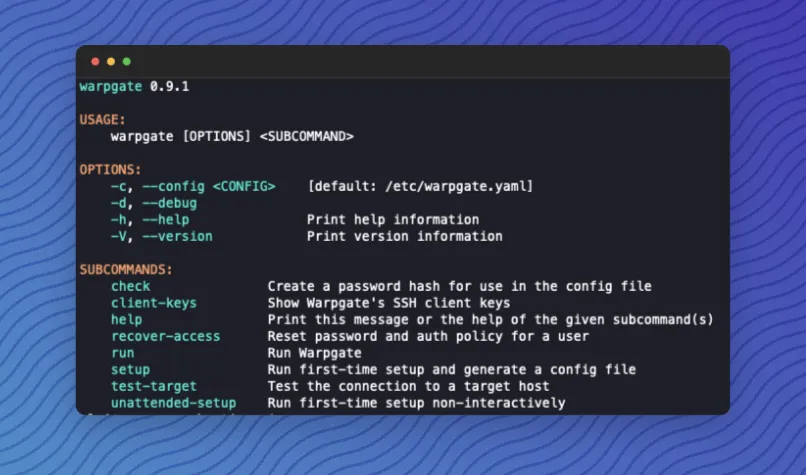This screenshot has width=806, height=475.
Task: Click the <SUBCOMMAND> placeholder in usage line
Action: coord(306,136)
